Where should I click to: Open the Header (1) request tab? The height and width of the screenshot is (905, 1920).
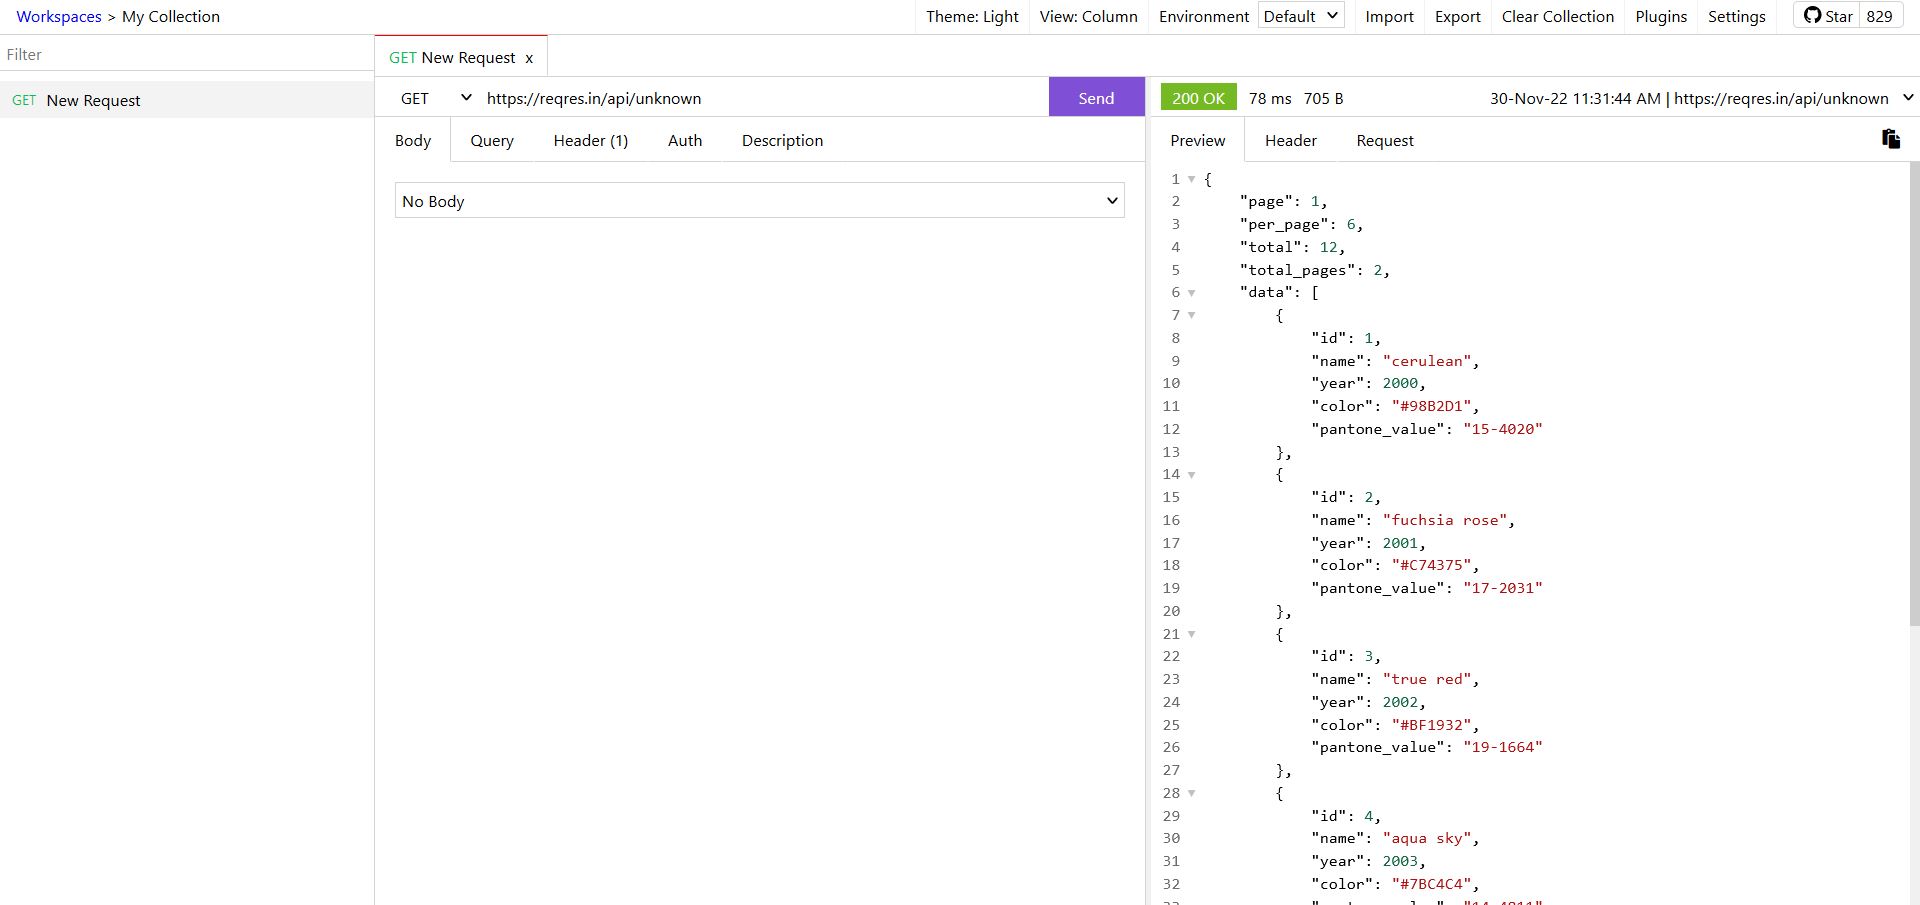click(x=590, y=140)
